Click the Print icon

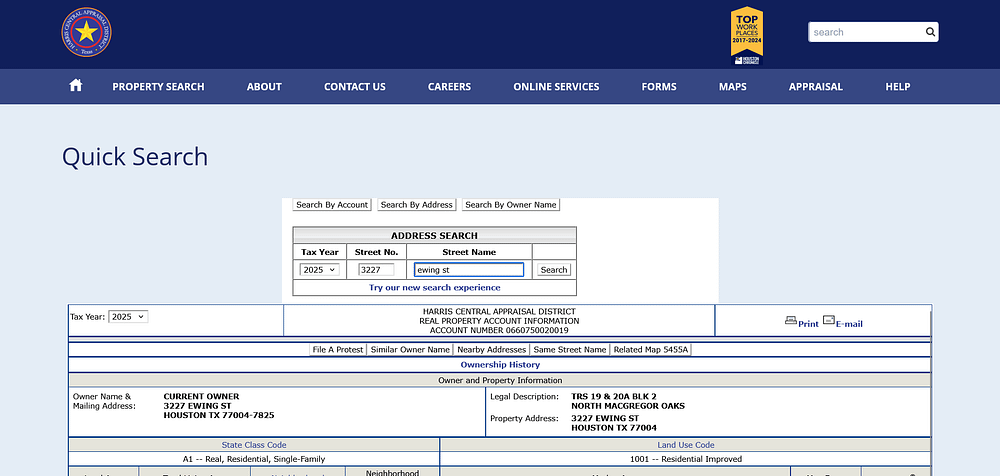791,320
